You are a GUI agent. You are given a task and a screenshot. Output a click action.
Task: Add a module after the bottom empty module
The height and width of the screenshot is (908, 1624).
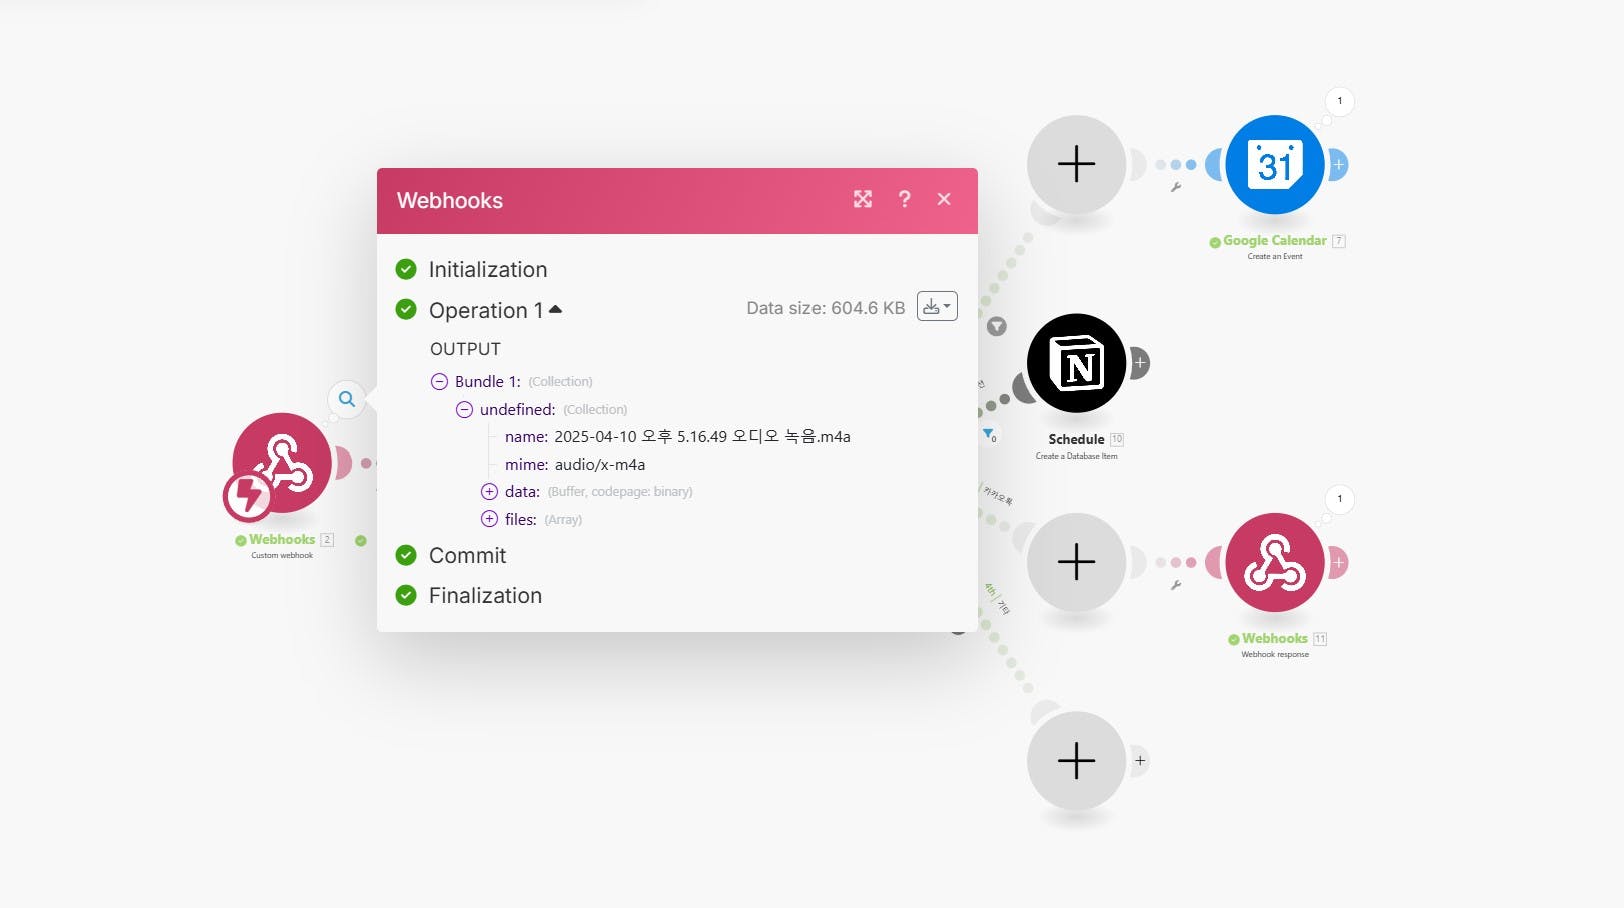pyautogui.click(x=1139, y=761)
